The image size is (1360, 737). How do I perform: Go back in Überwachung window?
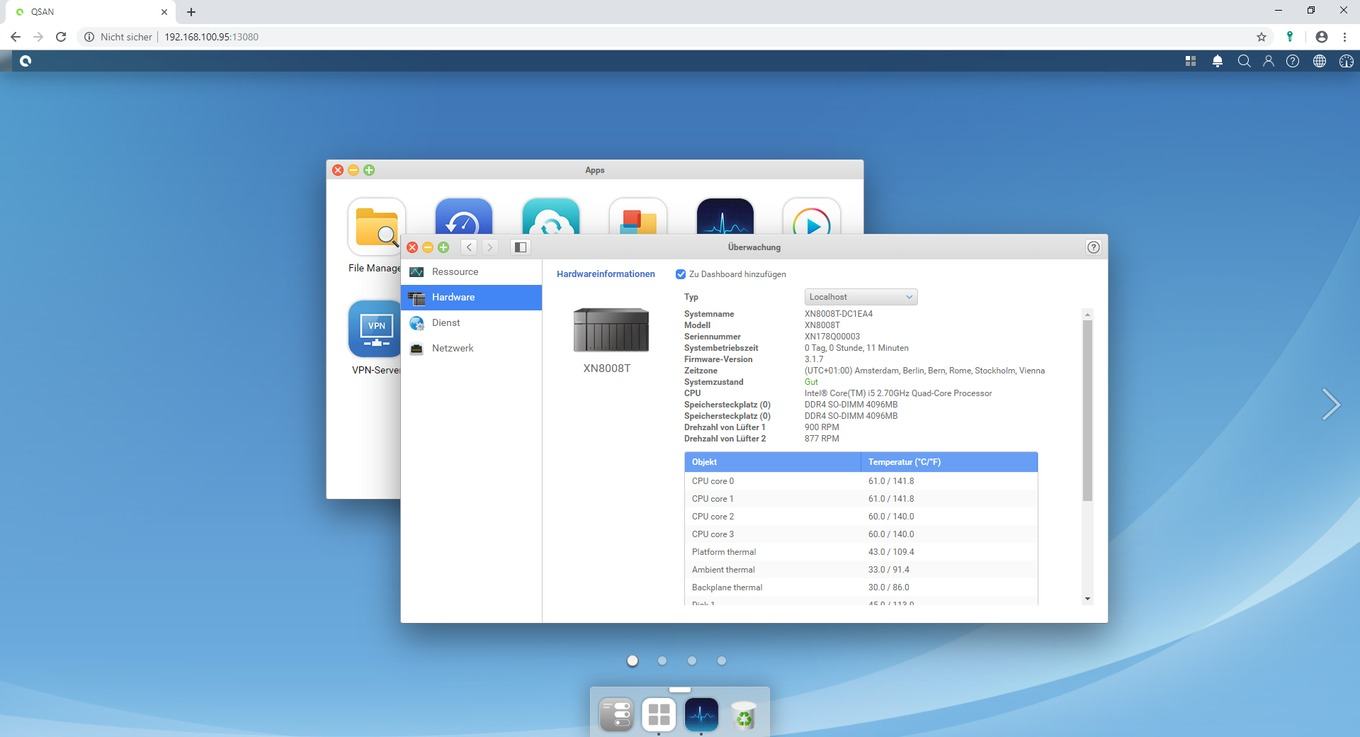click(469, 247)
